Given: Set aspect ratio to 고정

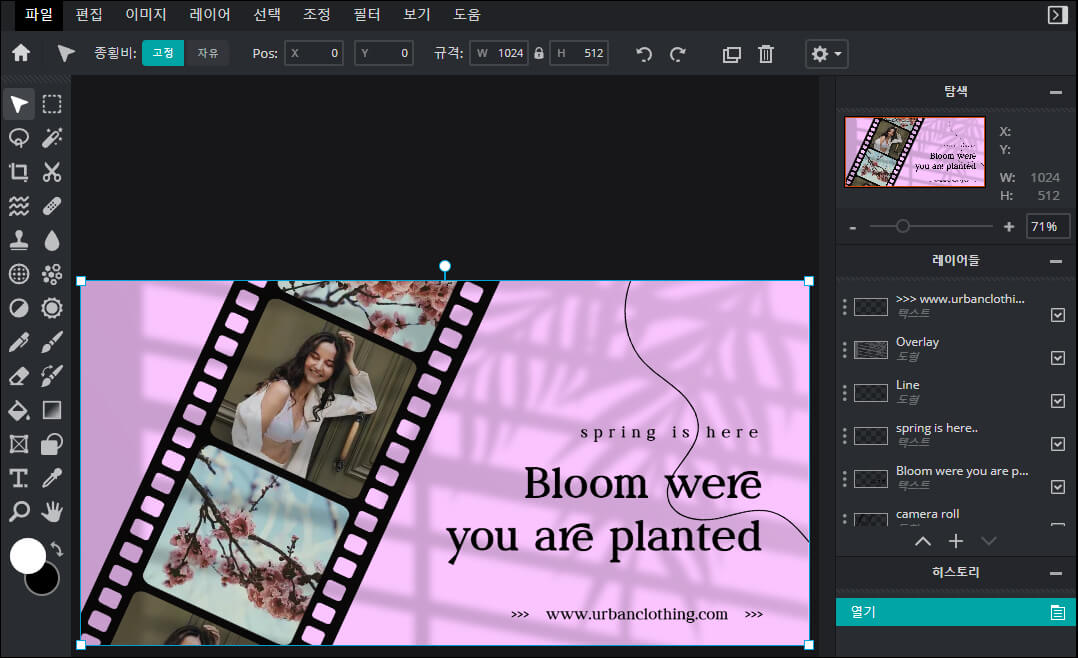Looking at the screenshot, I should (163, 53).
